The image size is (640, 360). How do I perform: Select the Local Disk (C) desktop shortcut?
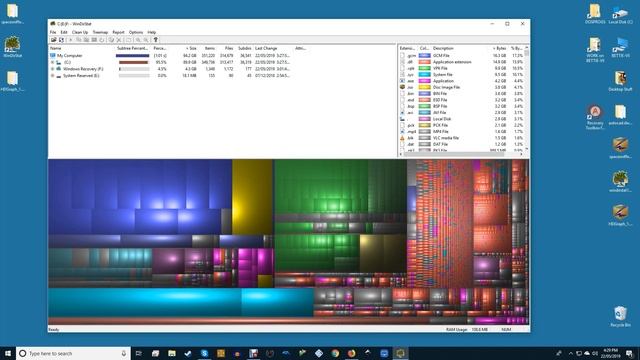point(620,14)
